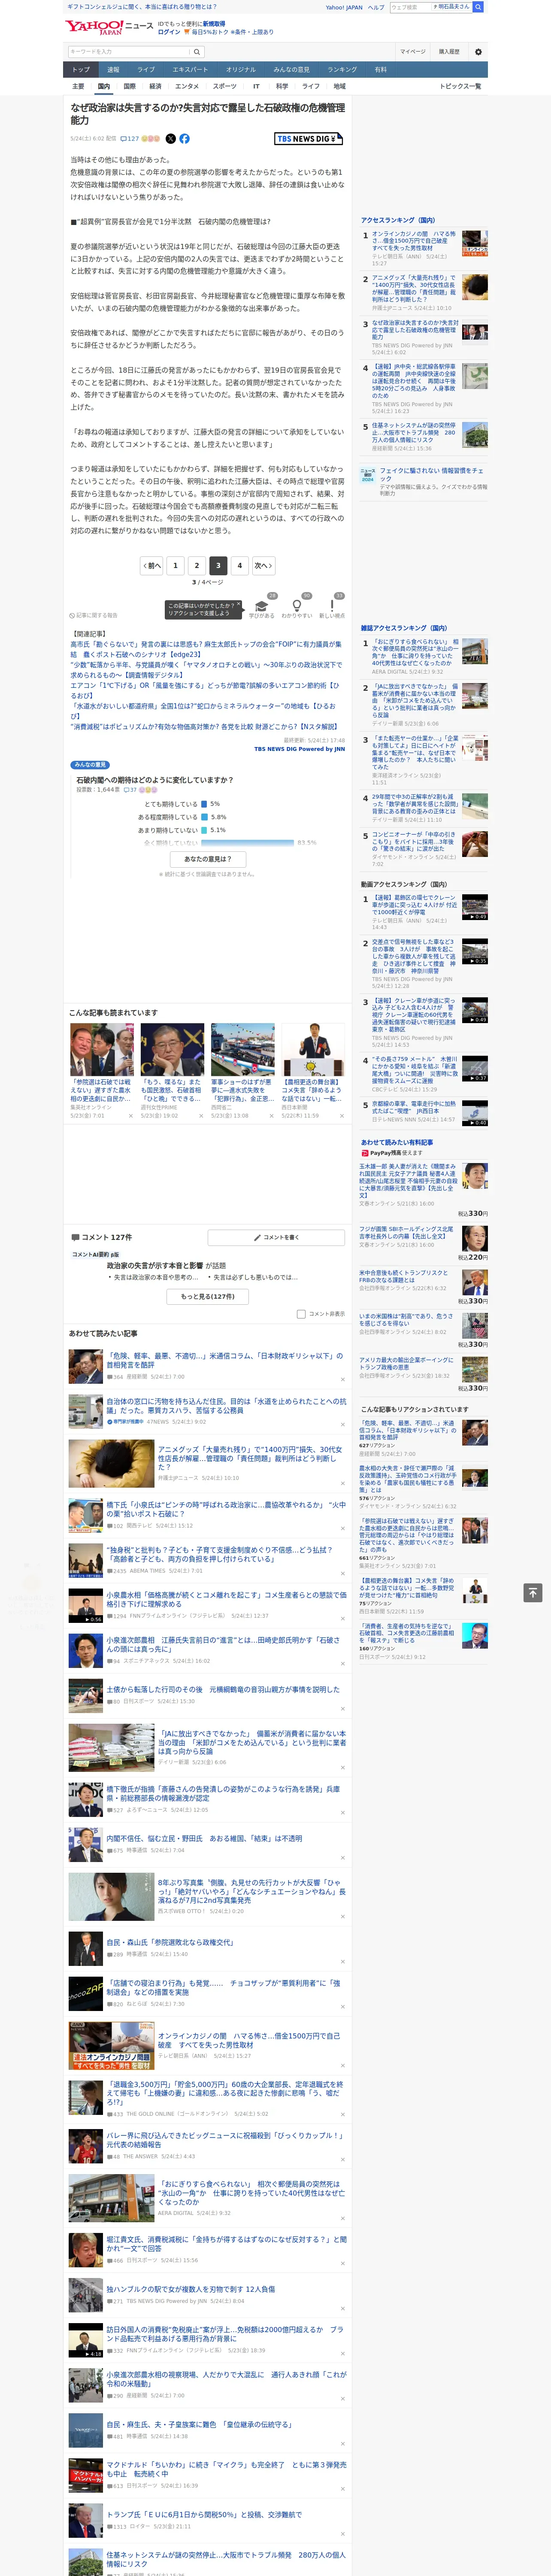This screenshot has height=2576, width=551.
Task: Open related article “消費減税”はポピュリズムか
Action: (203, 727)
